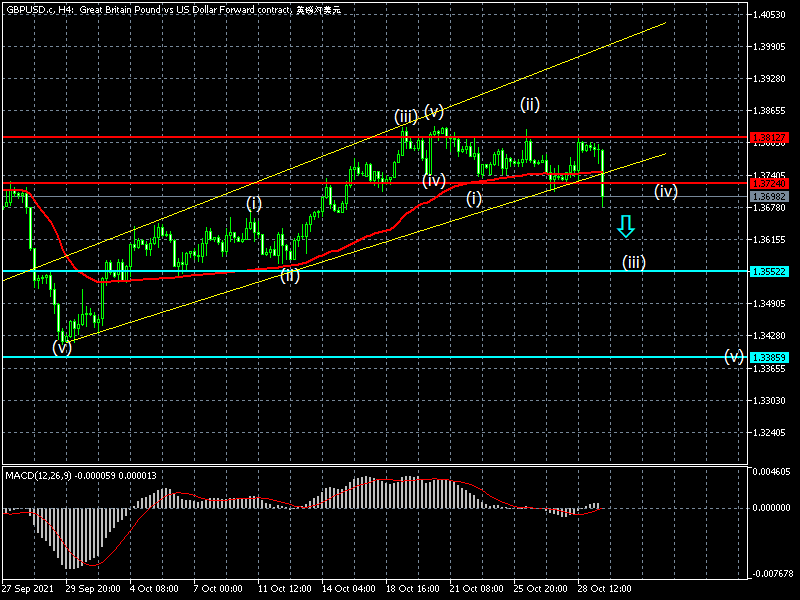Select the red 1.37240 price tag
This screenshot has width=800, height=600.
(x=769, y=183)
